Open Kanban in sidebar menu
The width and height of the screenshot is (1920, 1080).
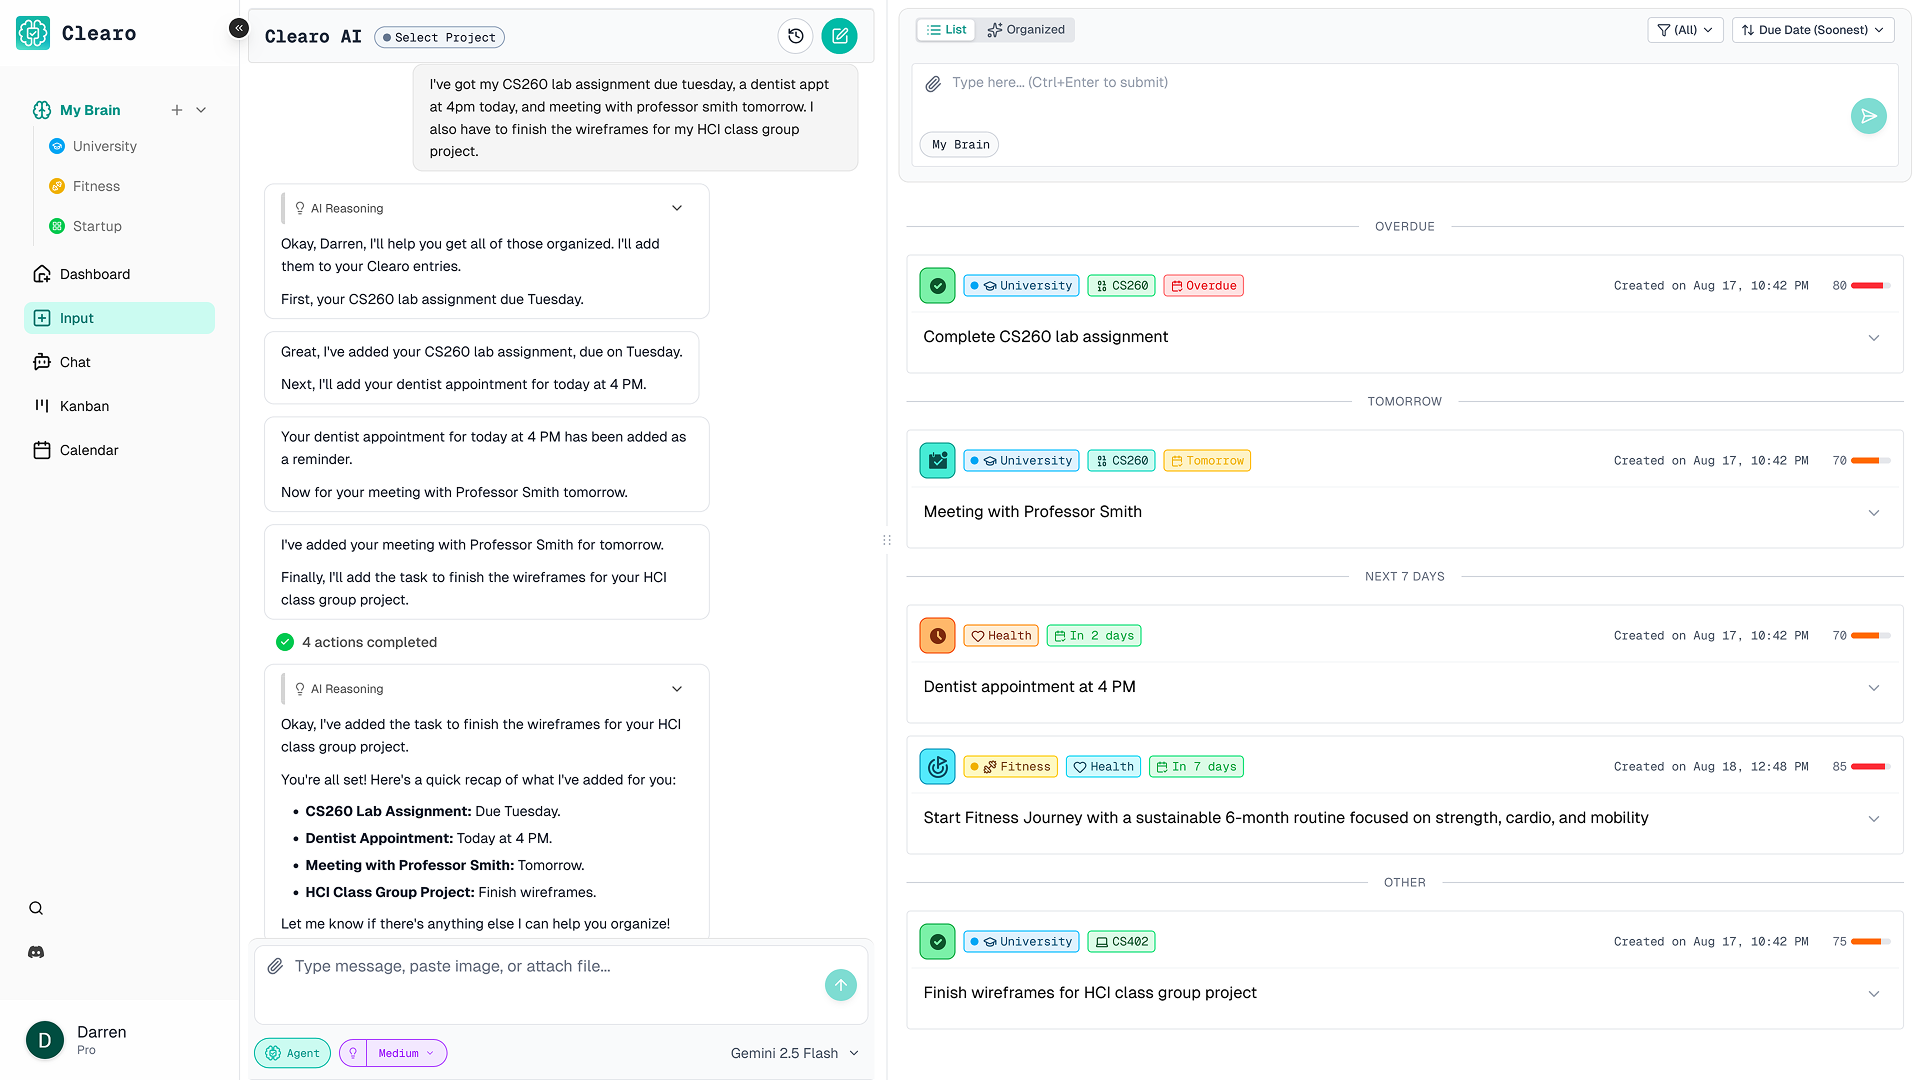[84, 406]
